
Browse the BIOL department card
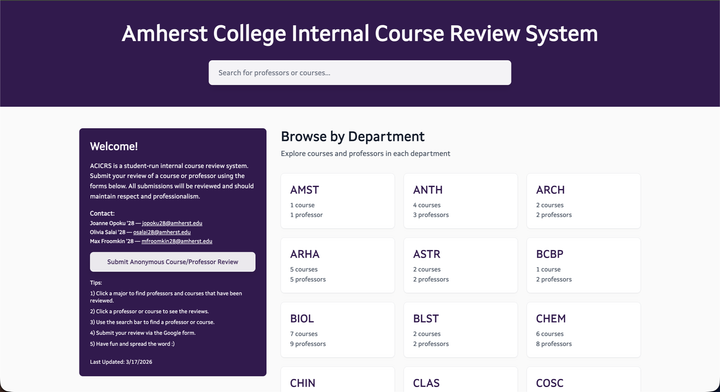click(338, 330)
